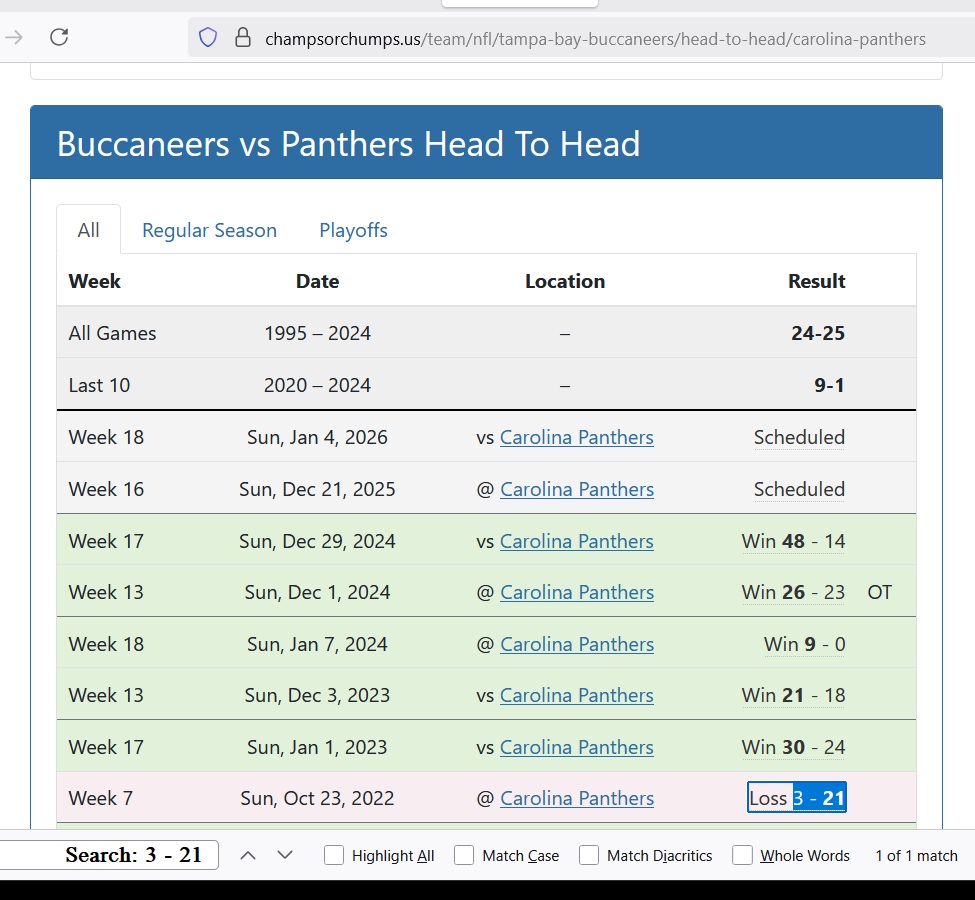The width and height of the screenshot is (975, 900).
Task: Click the browser reload icon
Action: pyautogui.click(x=59, y=38)
